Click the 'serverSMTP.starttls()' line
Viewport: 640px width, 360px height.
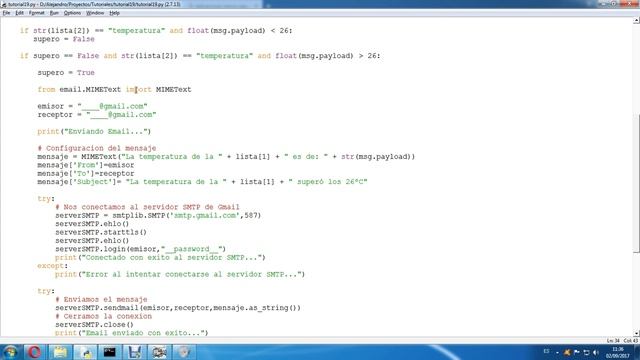tap(101, 232)
